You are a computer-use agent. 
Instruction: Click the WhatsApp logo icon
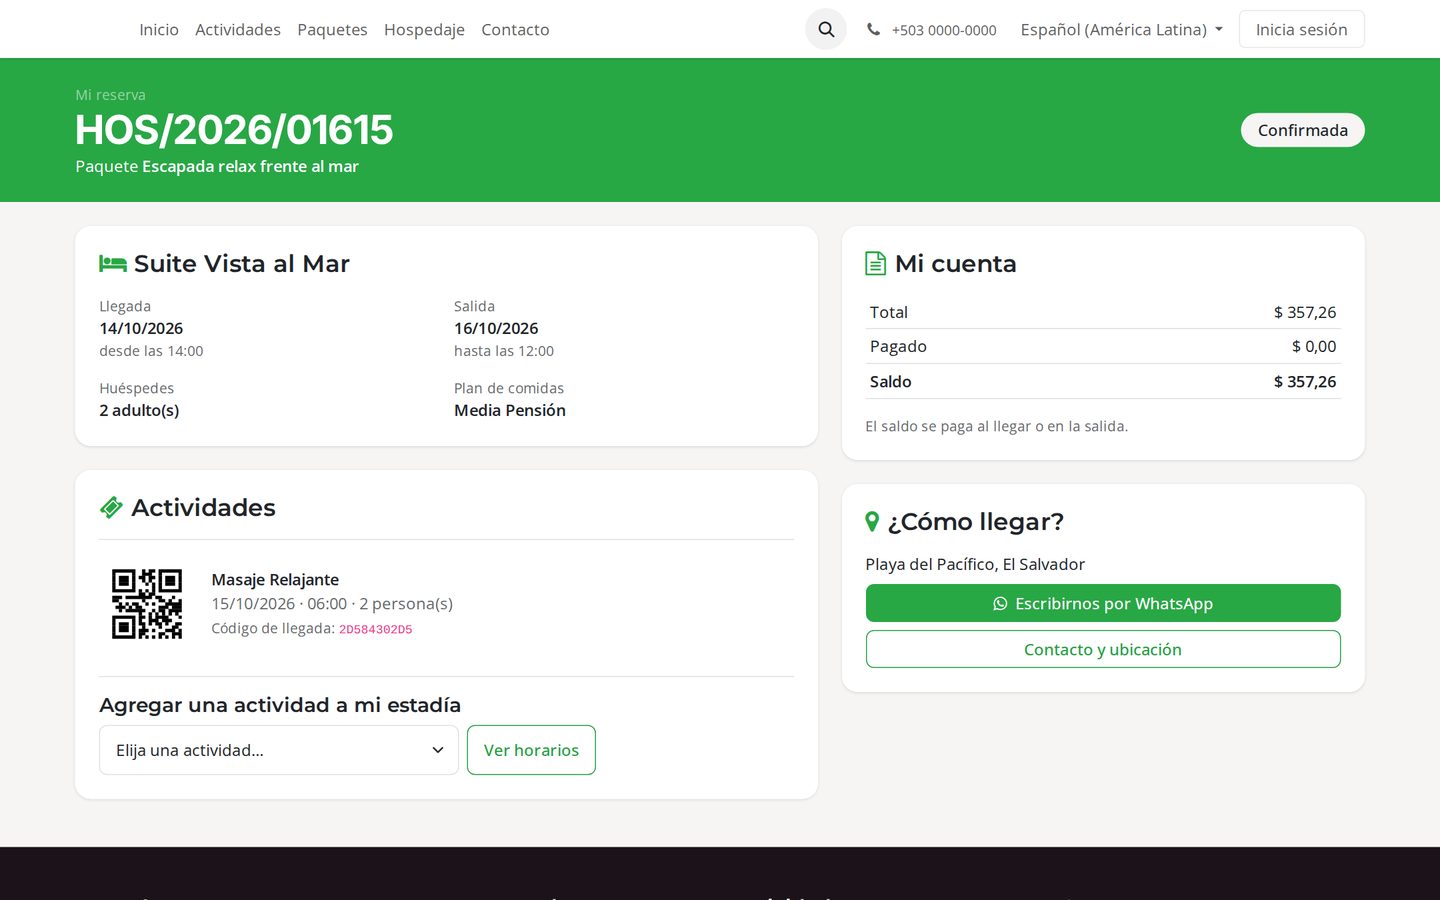click(1000, 604)
